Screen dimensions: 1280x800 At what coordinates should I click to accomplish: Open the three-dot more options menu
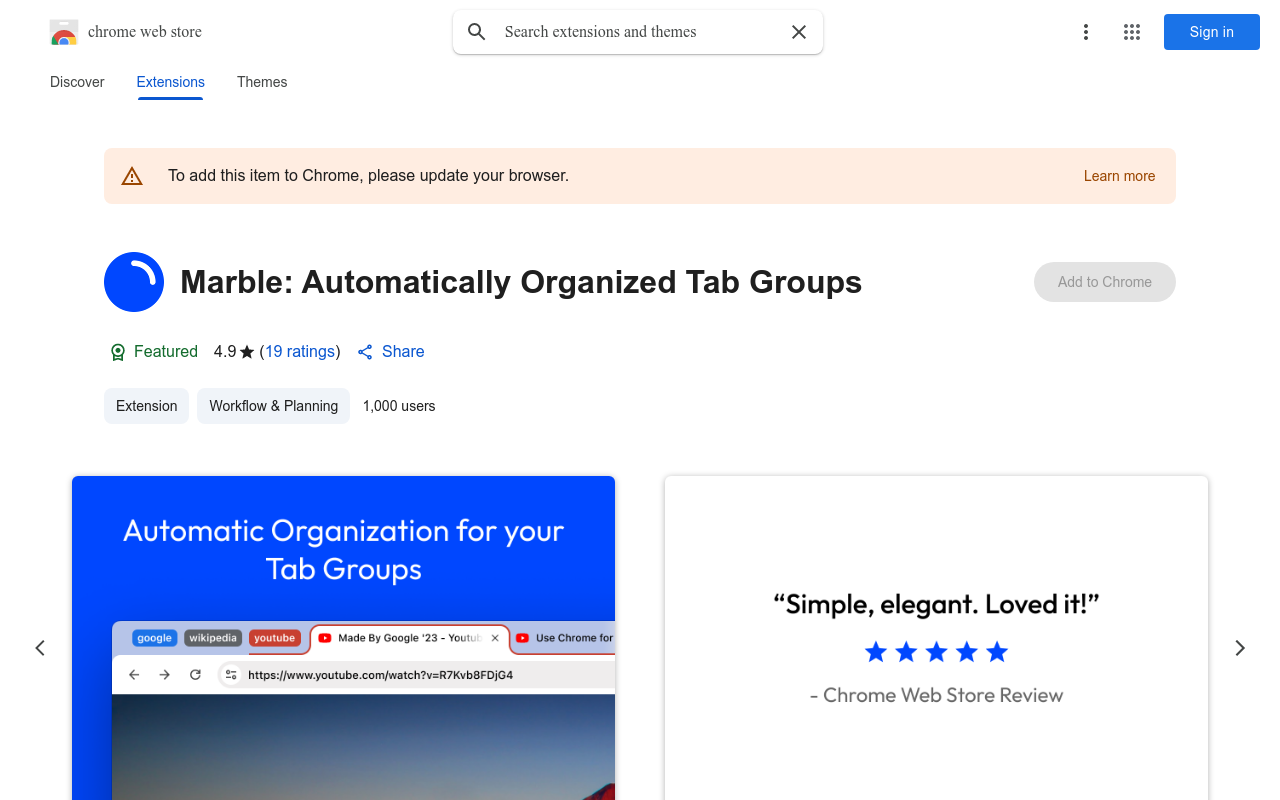point(1086,32)
